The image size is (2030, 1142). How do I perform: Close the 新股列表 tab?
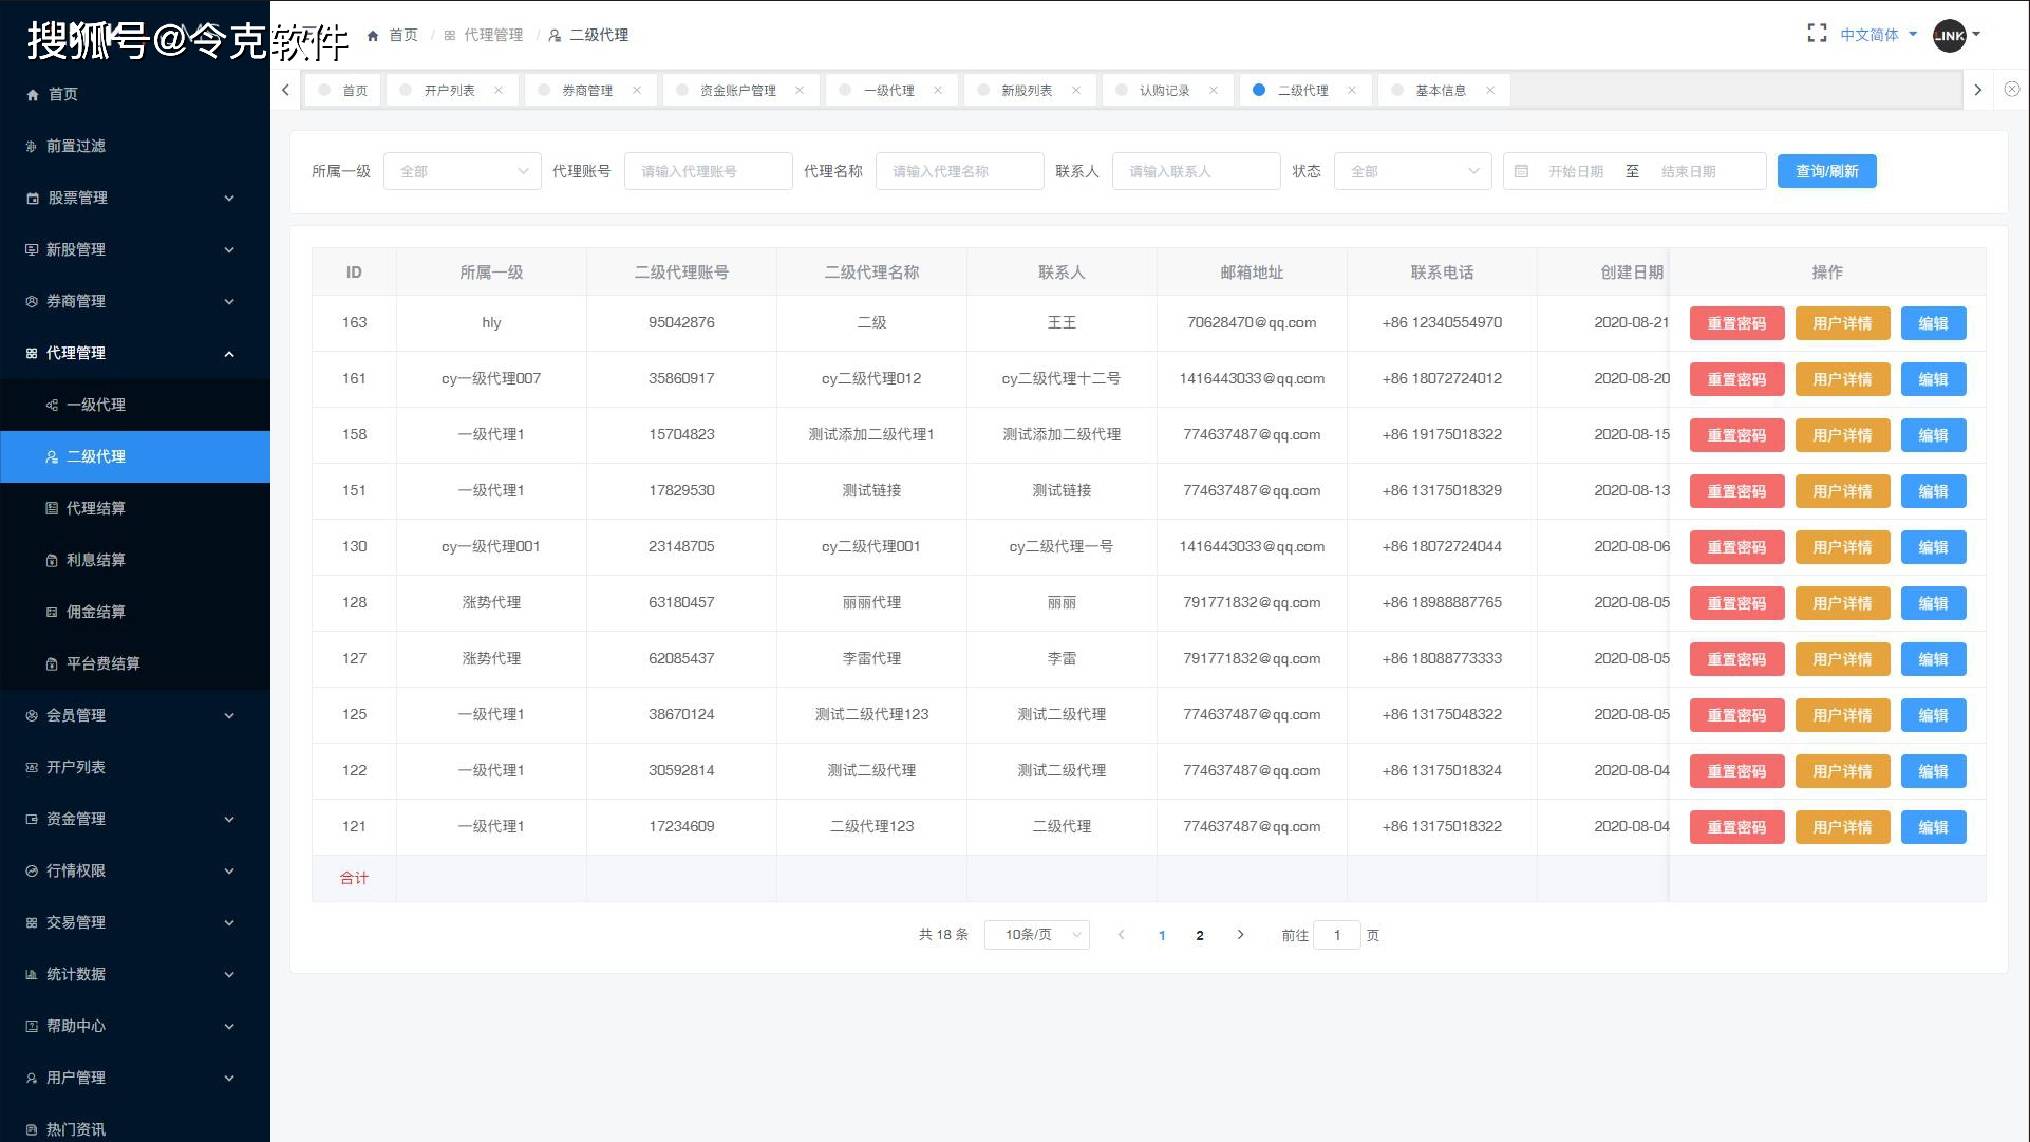(1076, 90)
